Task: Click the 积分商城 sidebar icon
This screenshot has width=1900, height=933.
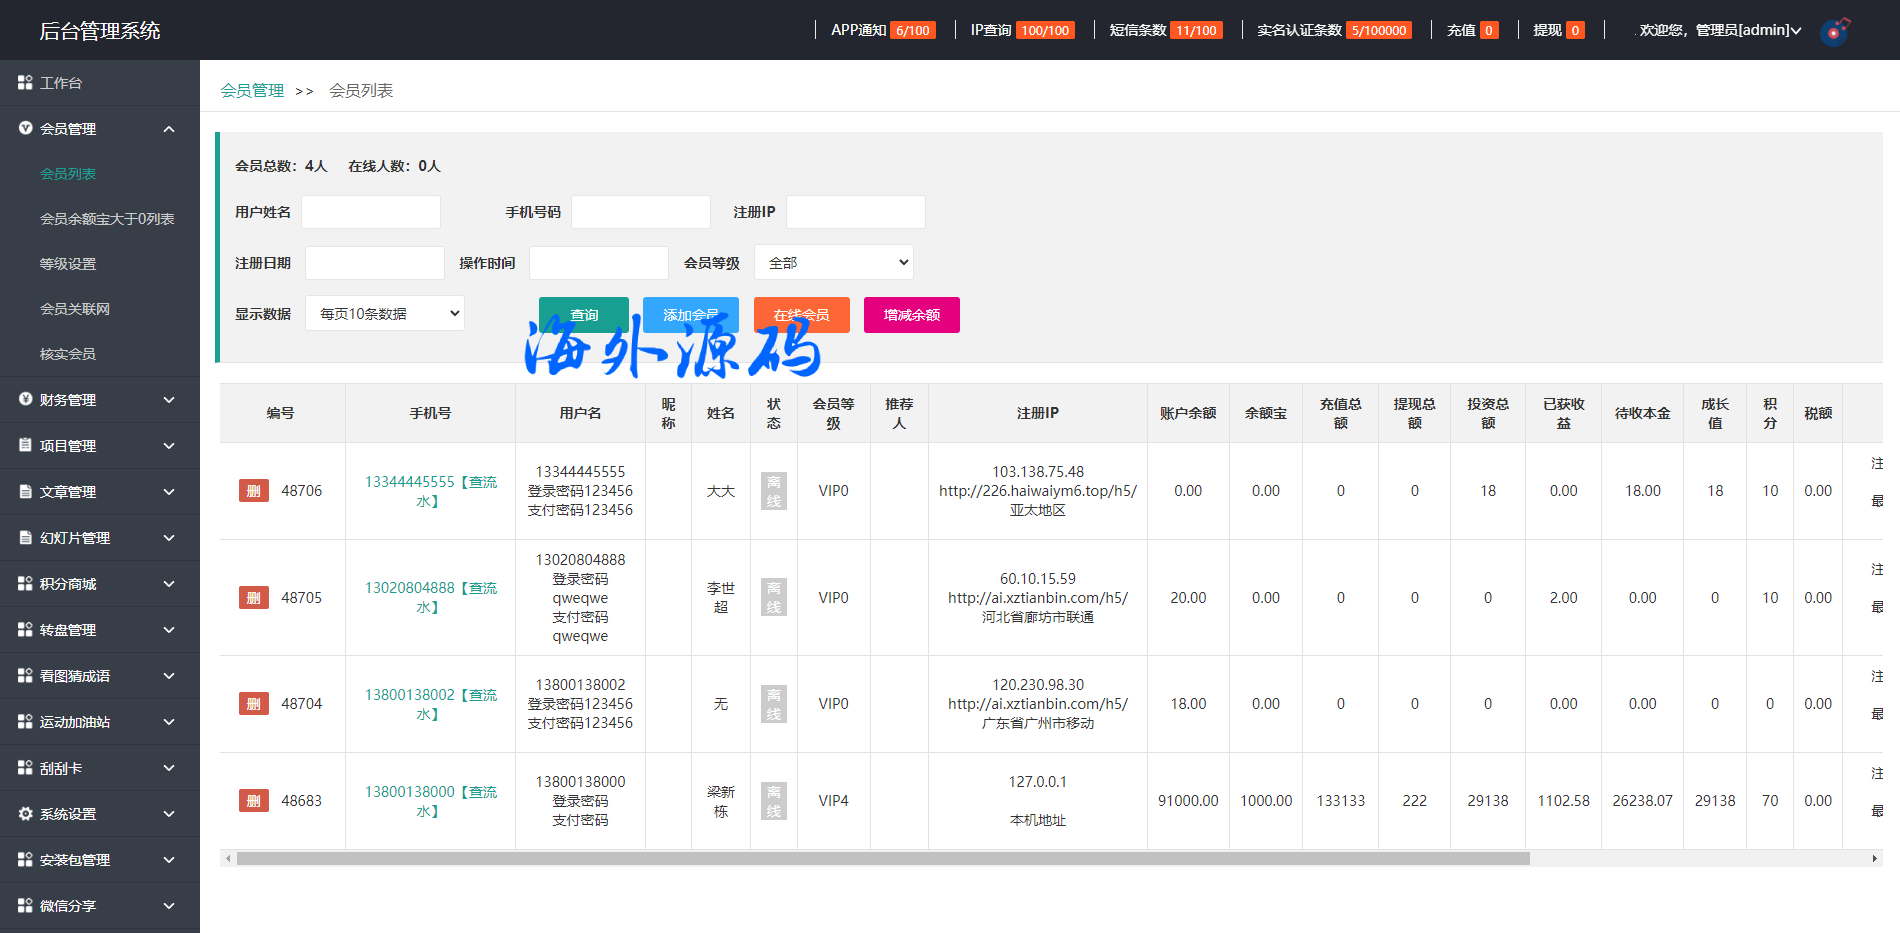Action: (x=25, y=583)
